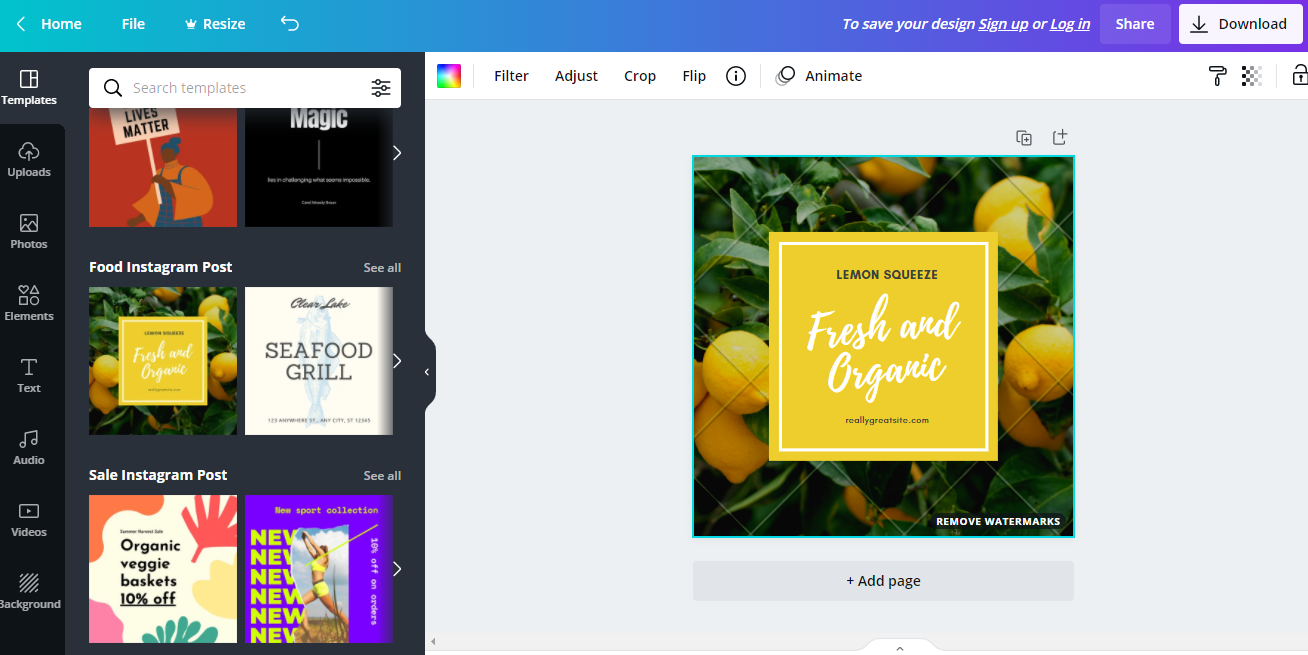The image size is (1308, 655).
Task: Select the Seafood Grill template thumbnail
Action: [318, 361]
